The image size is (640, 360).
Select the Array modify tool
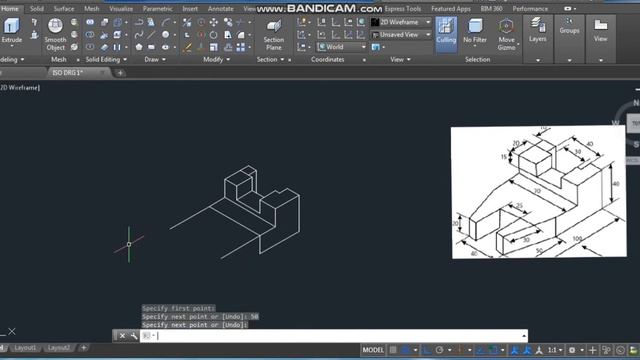pos(241,47)
